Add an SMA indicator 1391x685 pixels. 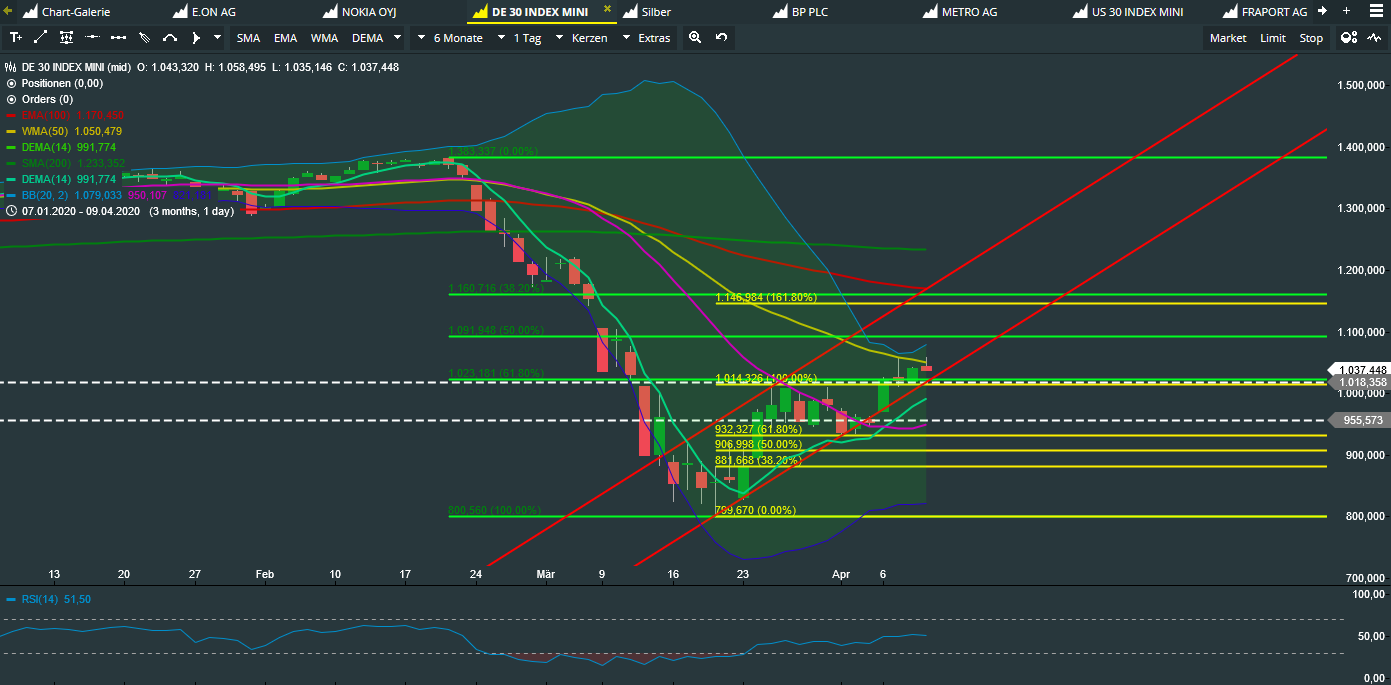click(248, 38)
